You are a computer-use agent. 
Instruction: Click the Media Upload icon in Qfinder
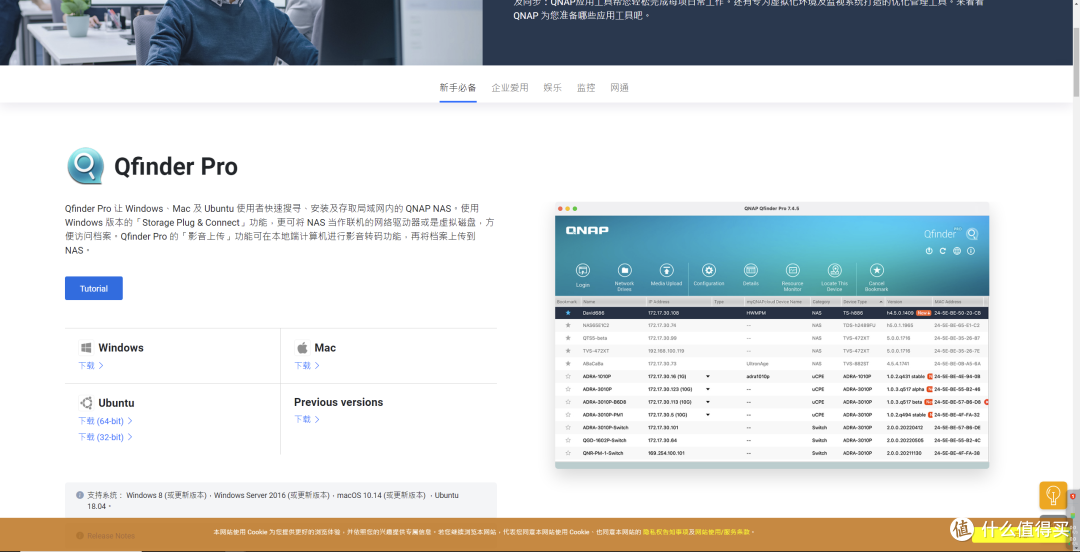pyautogui.click(x=666, y=270)
